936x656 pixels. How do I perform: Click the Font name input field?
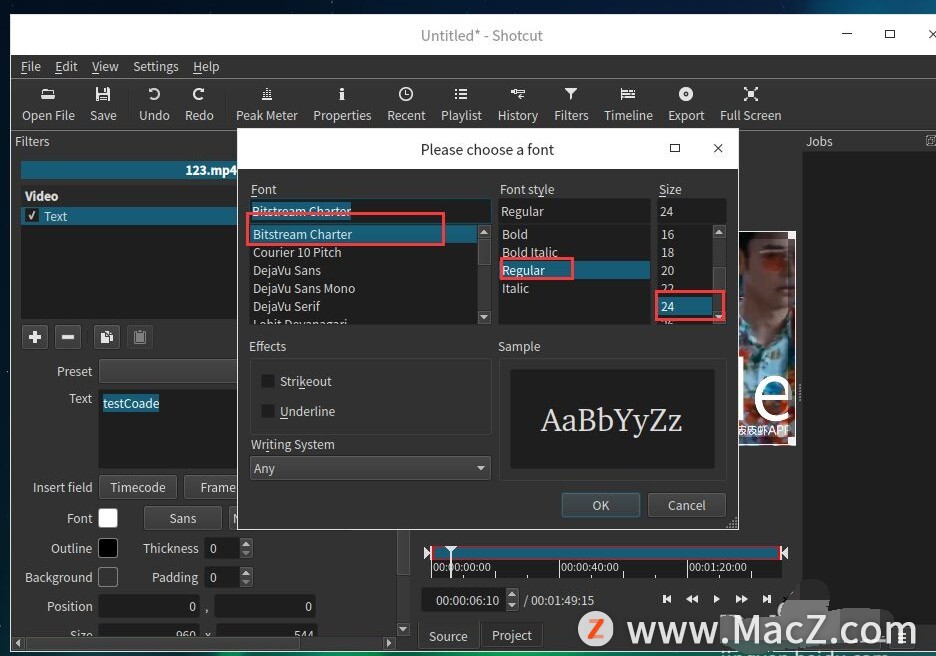pos(370,211)
